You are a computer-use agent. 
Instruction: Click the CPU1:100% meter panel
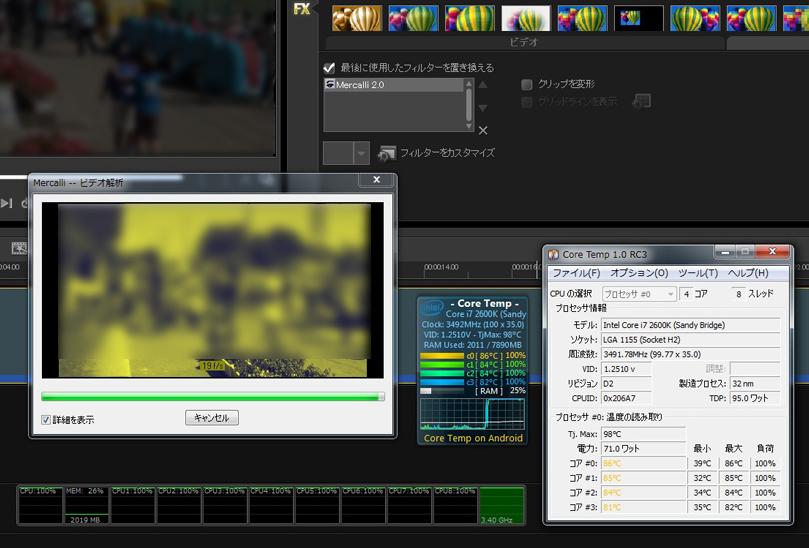[132, 505]
